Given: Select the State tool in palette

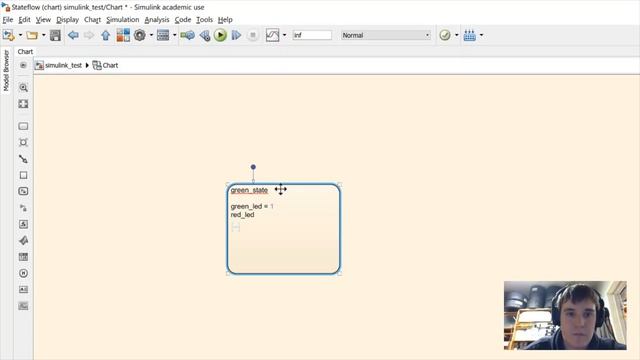Looking at the screenshot, I should pos(23,126).
